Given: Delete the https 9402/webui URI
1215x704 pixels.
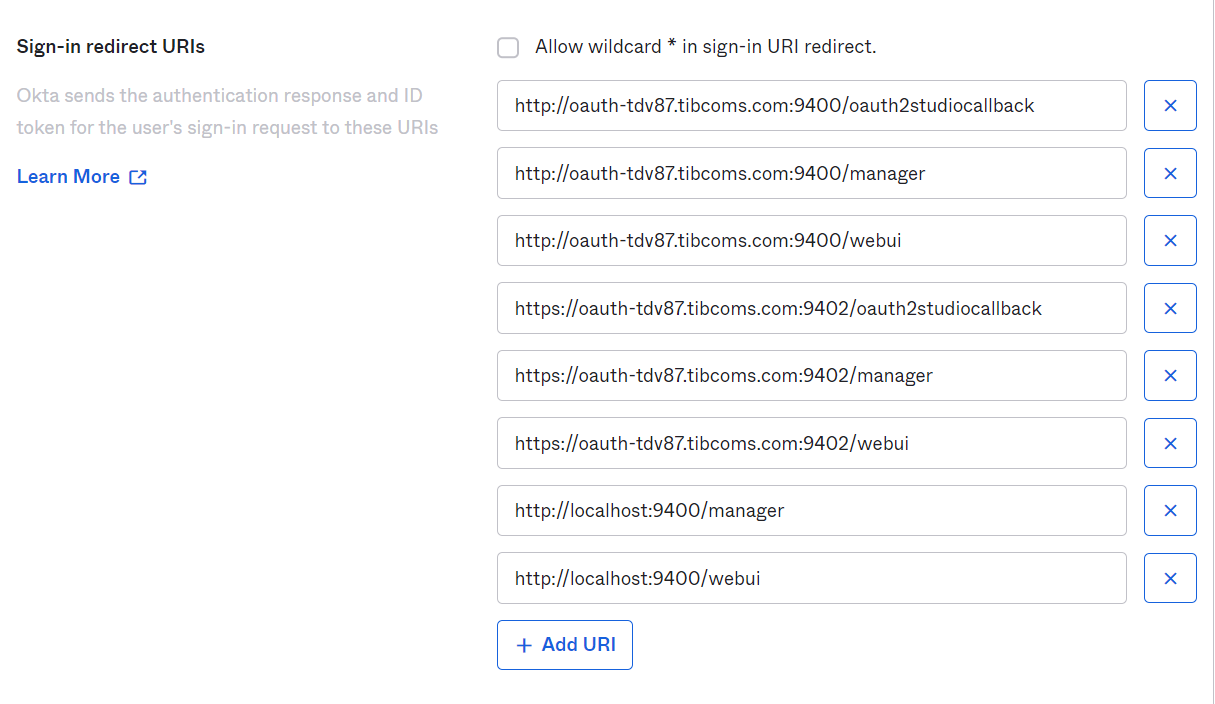Looking at the screenshot, I should (x=1170, y=443).
